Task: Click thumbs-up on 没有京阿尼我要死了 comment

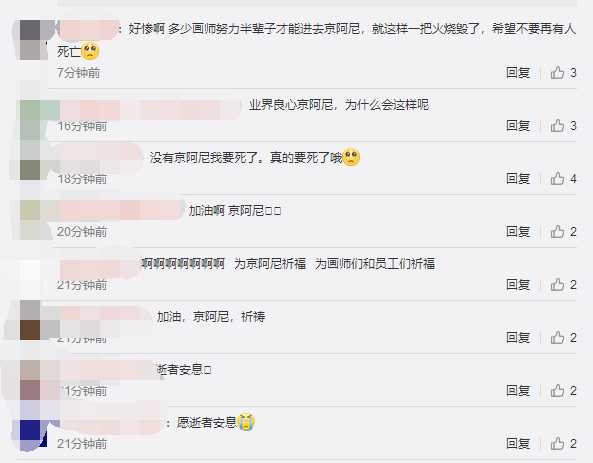Action: (563, 178)
